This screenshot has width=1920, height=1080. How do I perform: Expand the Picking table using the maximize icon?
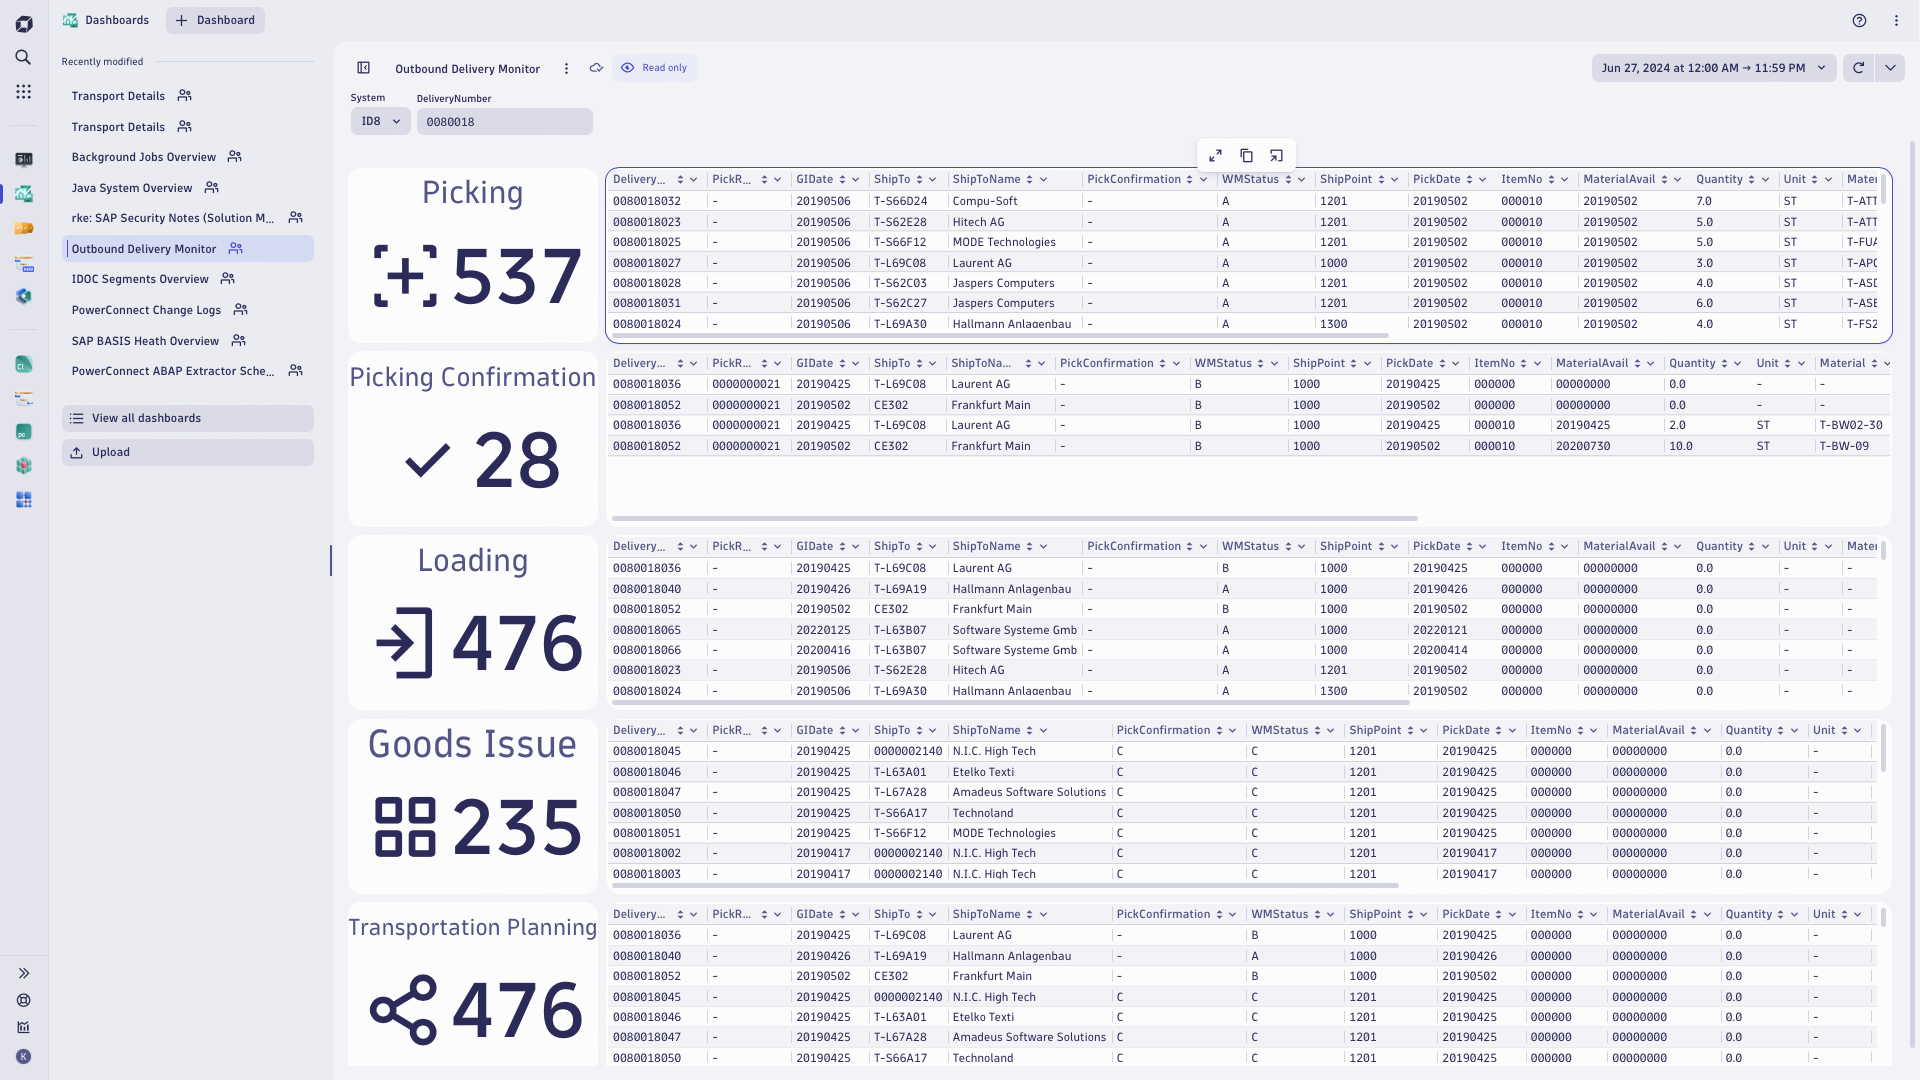(1215, 155)
